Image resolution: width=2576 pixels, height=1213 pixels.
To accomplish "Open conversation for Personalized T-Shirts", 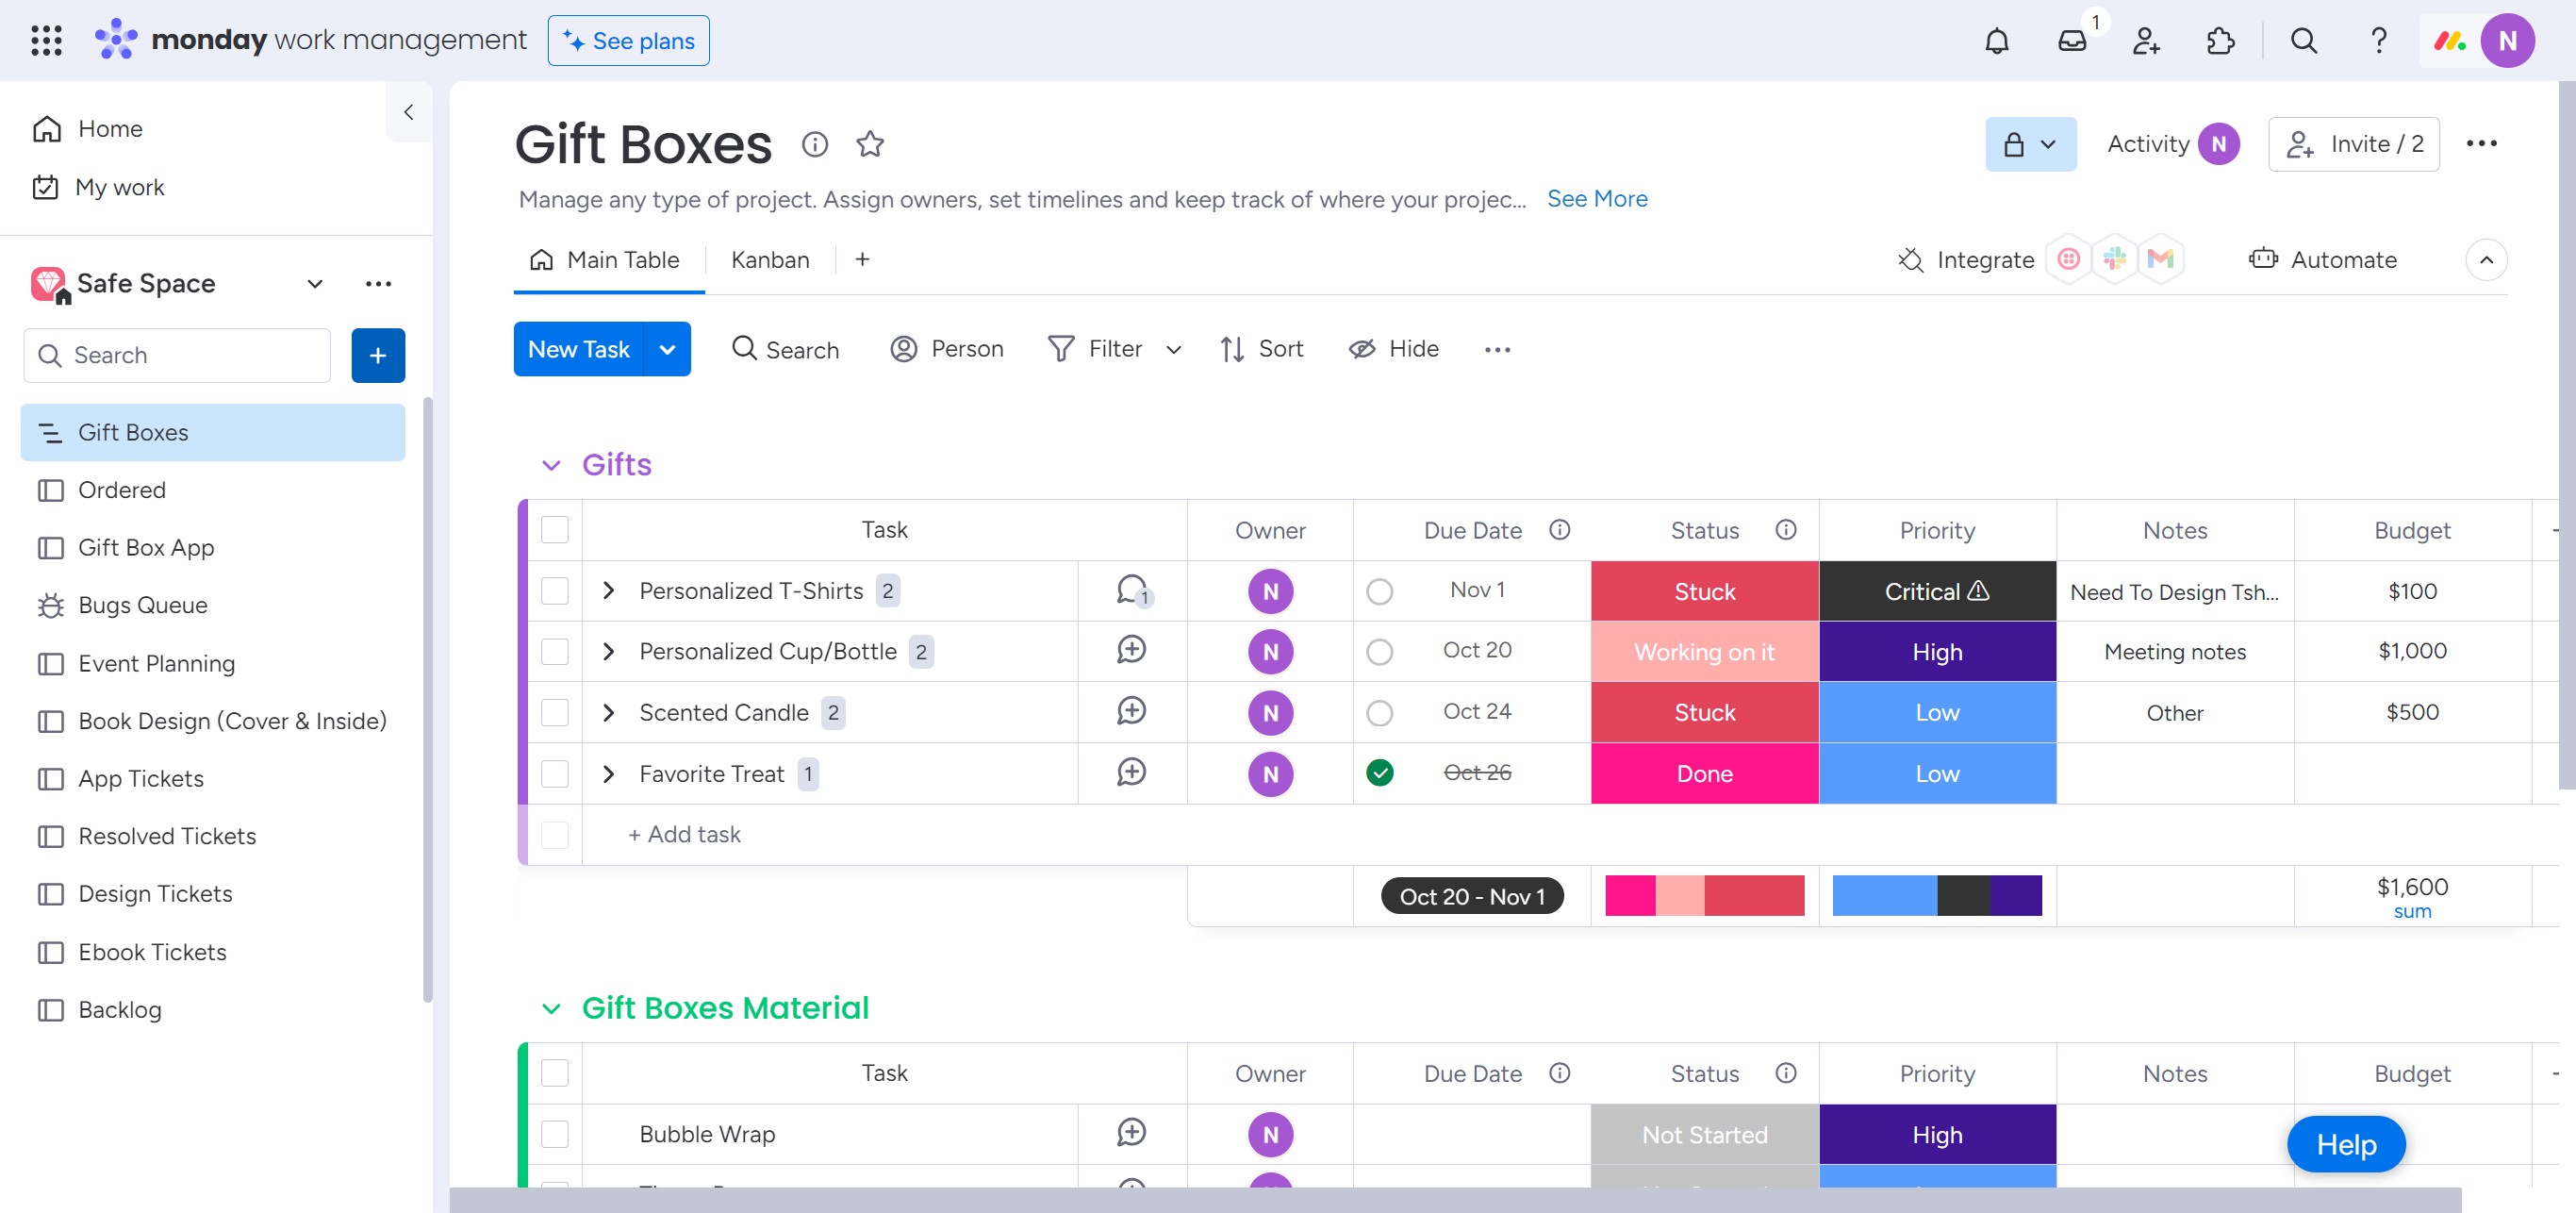I will pyautogui.click(x=1132, y=591).
